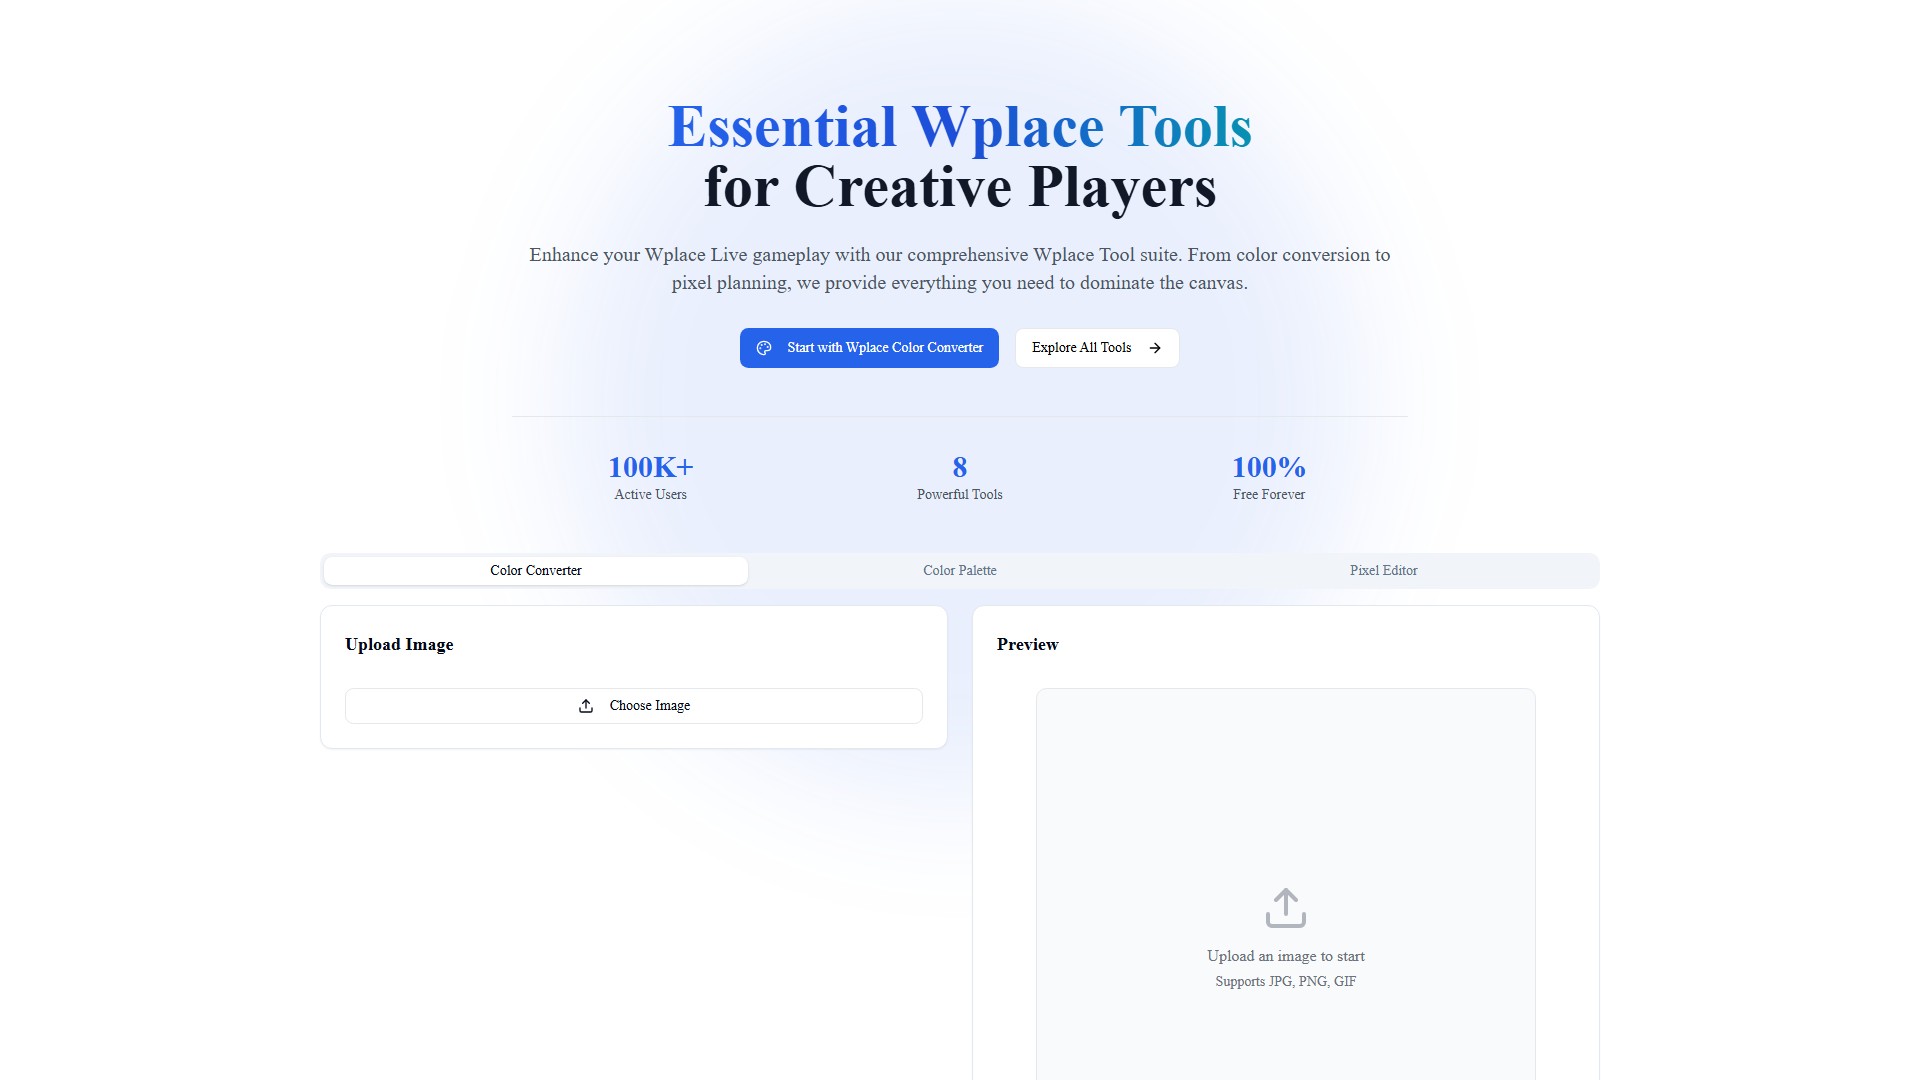Image resolution: width=1920 pixels, height=1080 pixels.
Task: Click the 'for Creative Players' heading line
Action: (959, 187)
